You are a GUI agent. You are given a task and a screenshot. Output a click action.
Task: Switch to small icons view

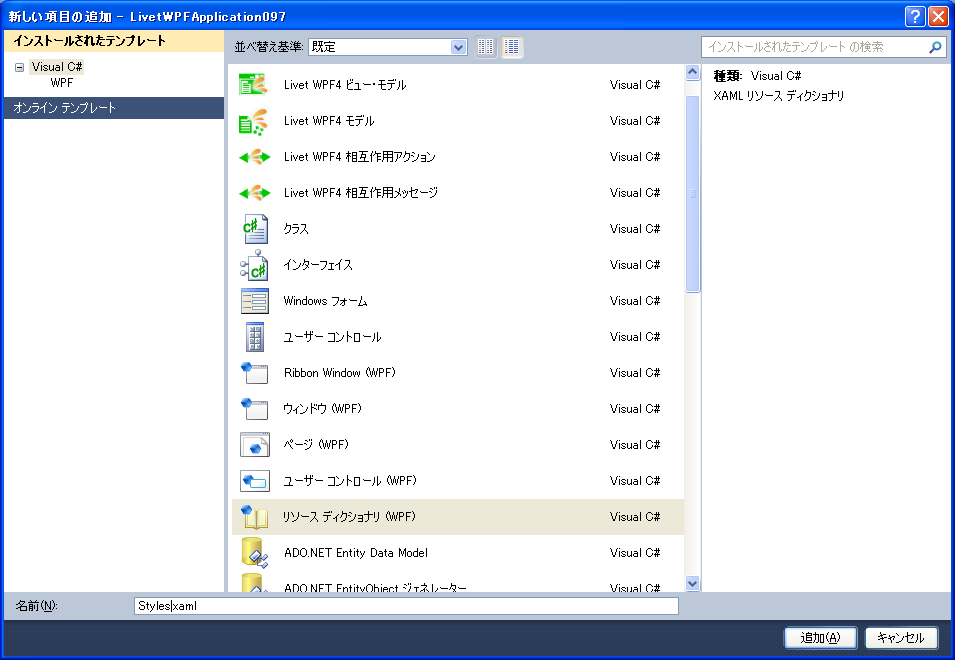(x=485, y=47)
